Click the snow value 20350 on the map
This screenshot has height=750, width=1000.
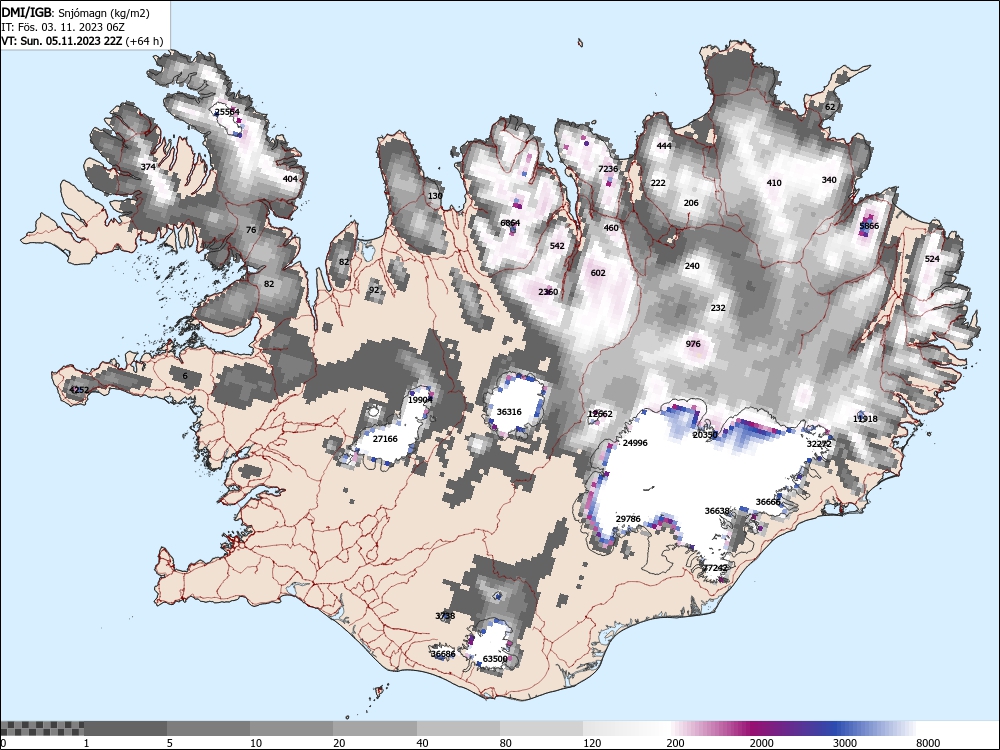pyautogui.click(x=705, y=435)
